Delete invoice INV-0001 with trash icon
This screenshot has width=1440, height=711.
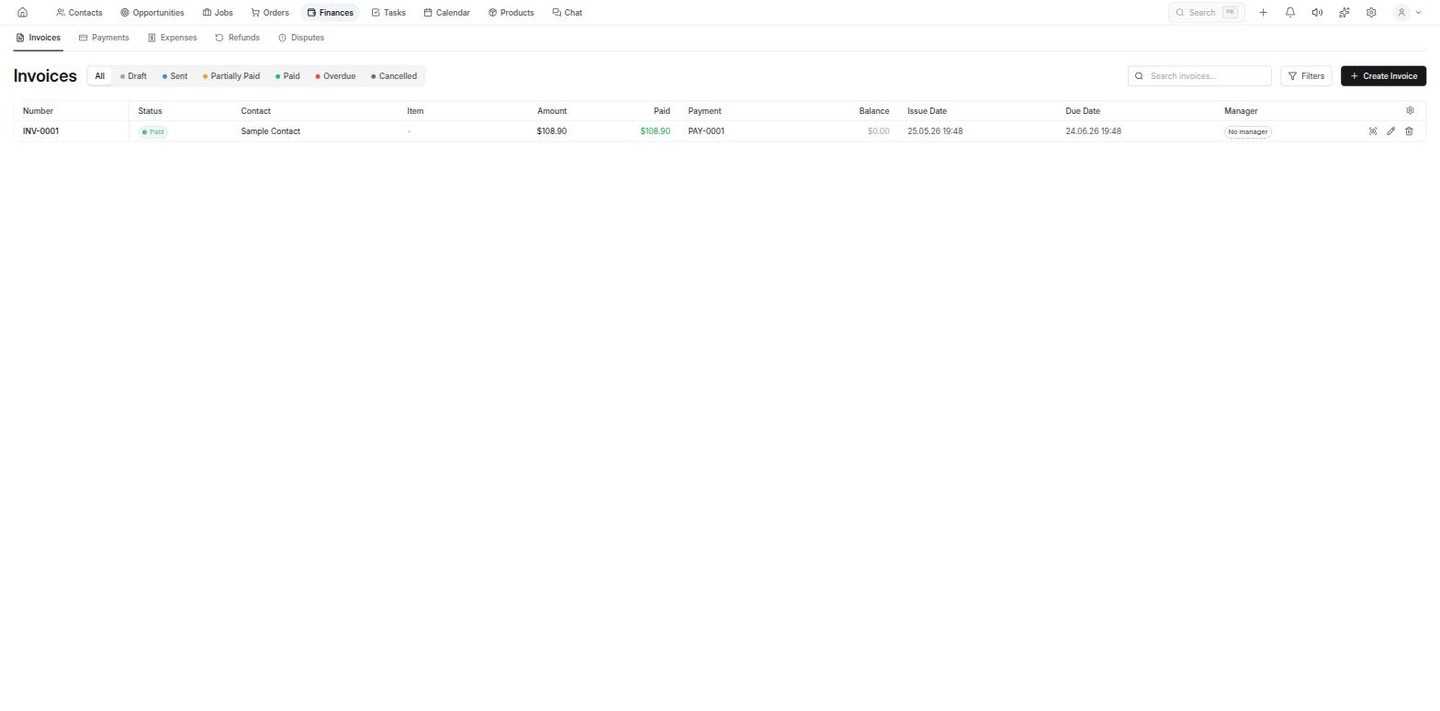coord(1409,131)
